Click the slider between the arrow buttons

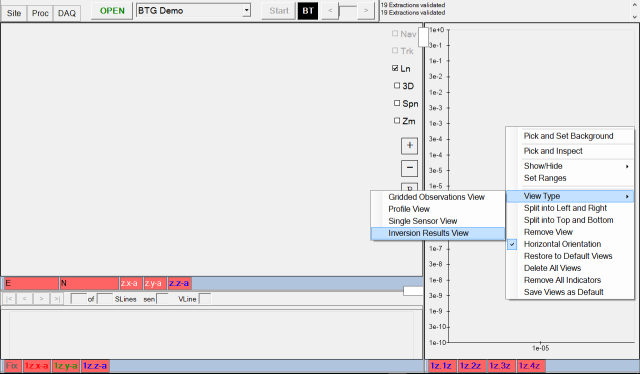click(348, 11)
